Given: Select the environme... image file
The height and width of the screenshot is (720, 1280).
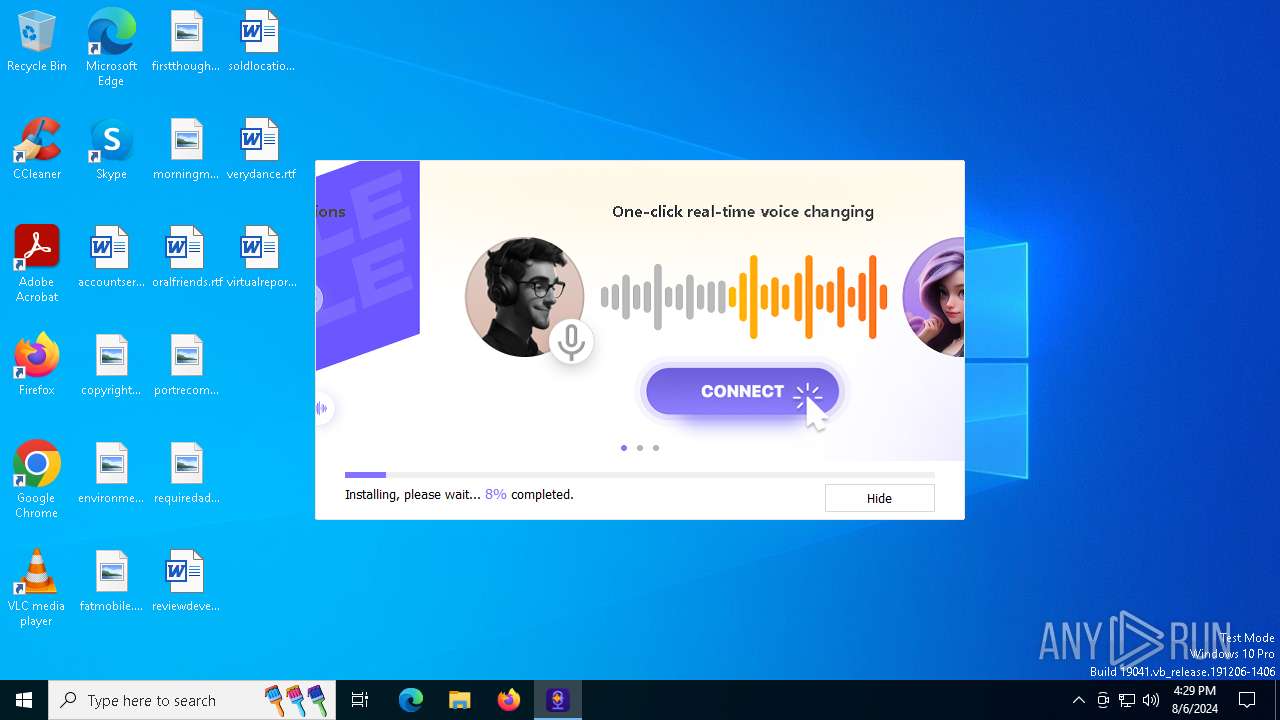Looking at the screenshot, I should click(111, 474).
